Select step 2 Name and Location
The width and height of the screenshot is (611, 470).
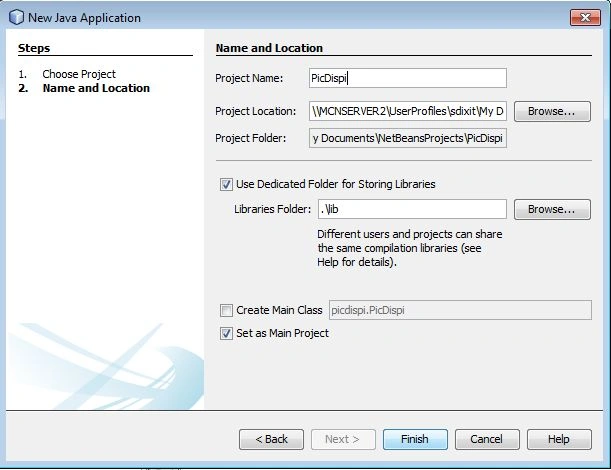point(96,88)
